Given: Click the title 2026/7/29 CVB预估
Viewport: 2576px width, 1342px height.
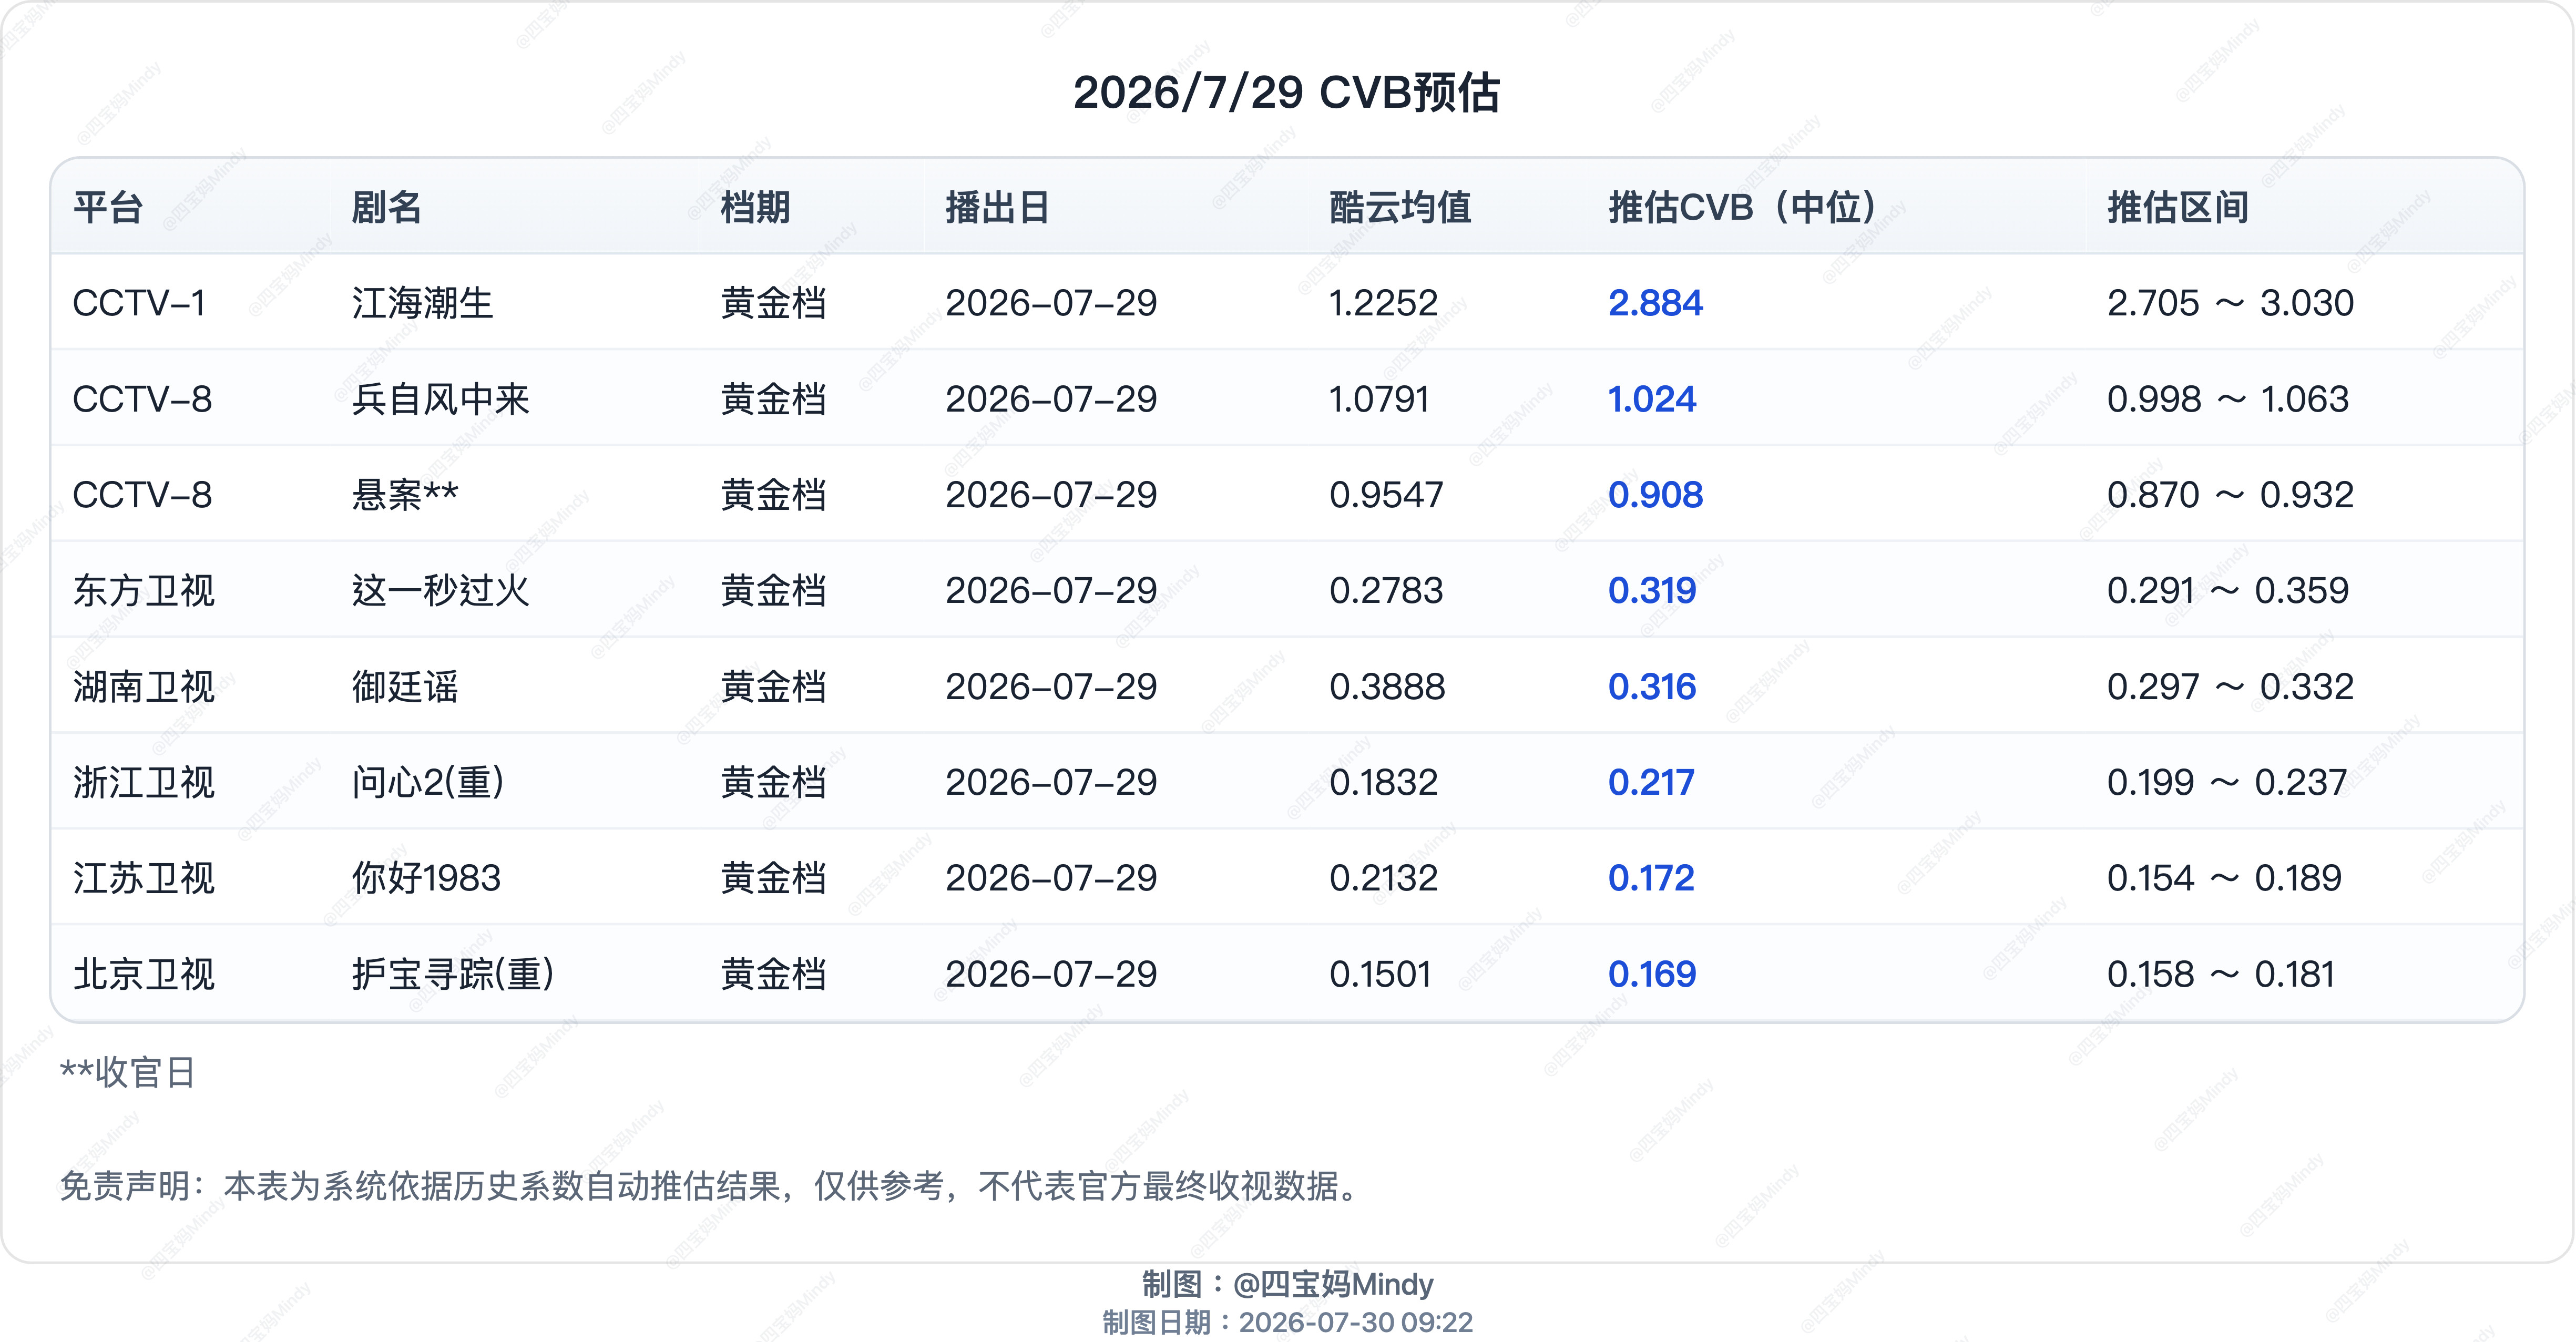Looking at the screenshot, I should coord(1287,92).
